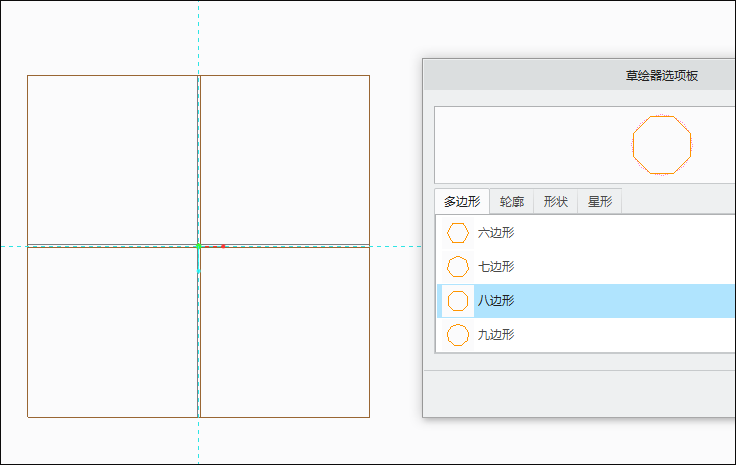Click the octagon preview in palette
The image size is (736, 465).
(662, 145)
